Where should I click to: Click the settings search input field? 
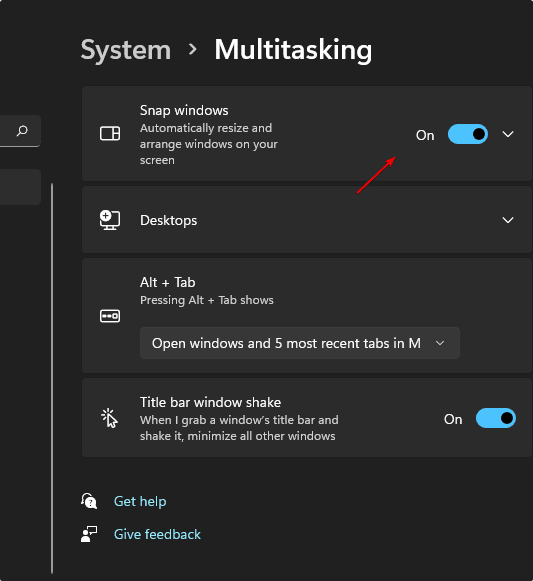(x=20, y=131)
